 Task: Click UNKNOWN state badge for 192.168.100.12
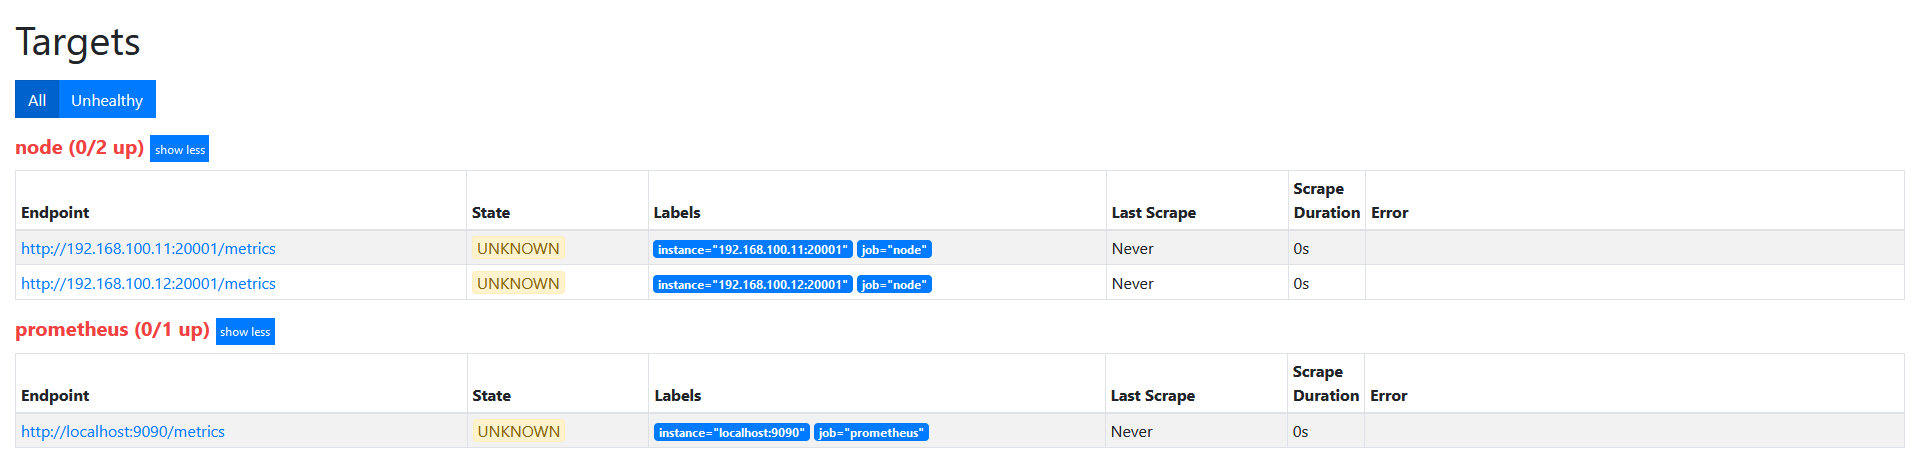(518, 284)
